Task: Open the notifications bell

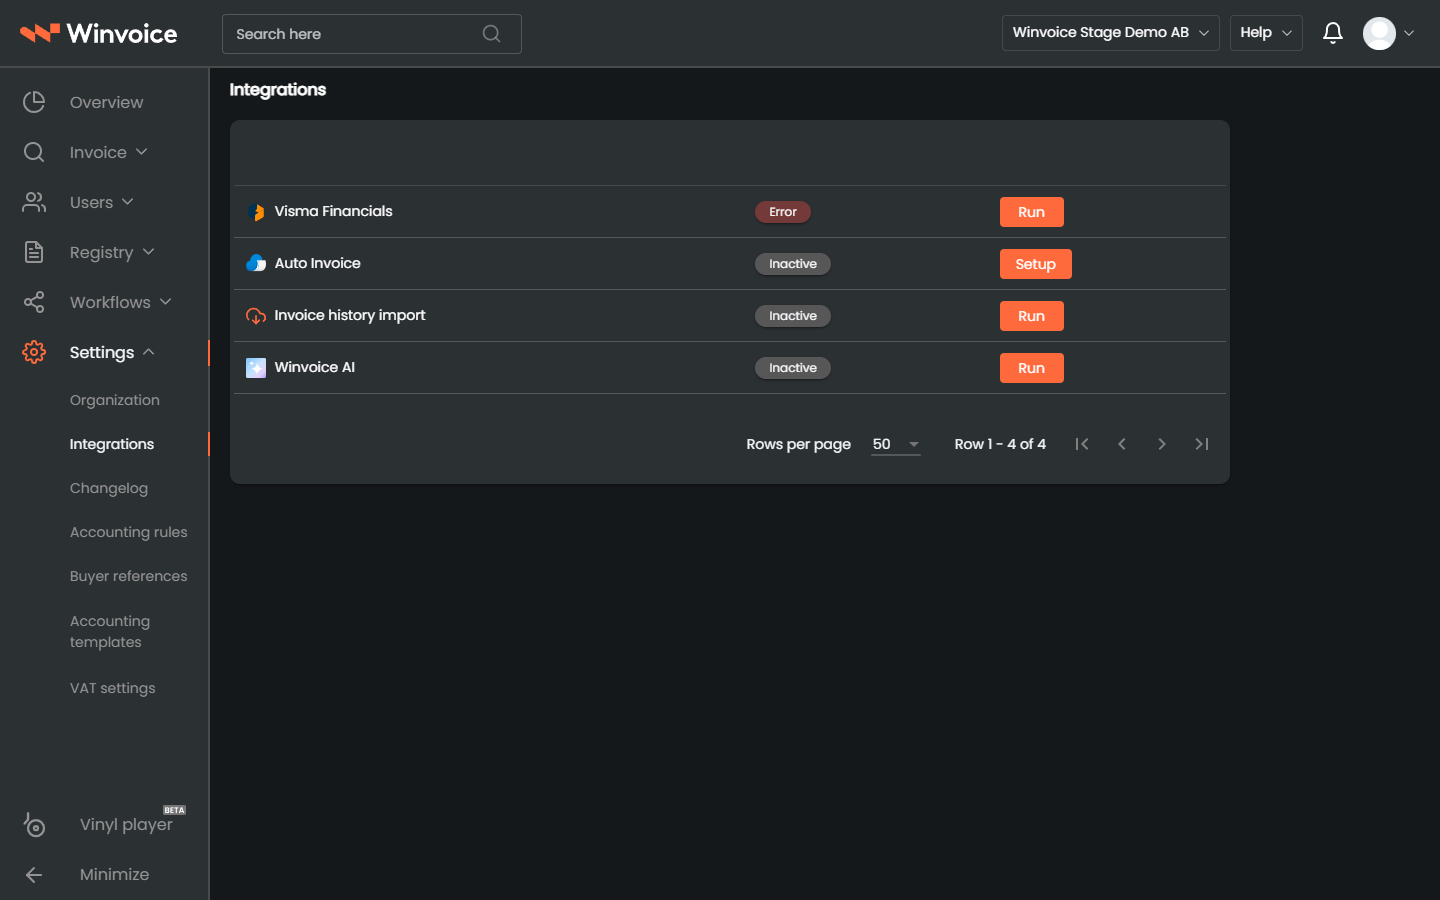Action: point(1332,33)
